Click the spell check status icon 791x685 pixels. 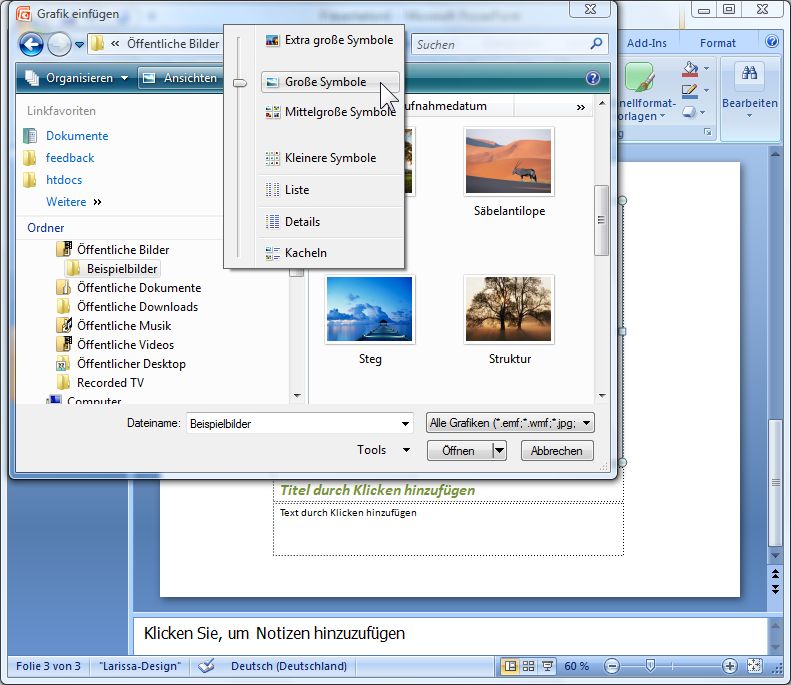(x=206, y=666)
